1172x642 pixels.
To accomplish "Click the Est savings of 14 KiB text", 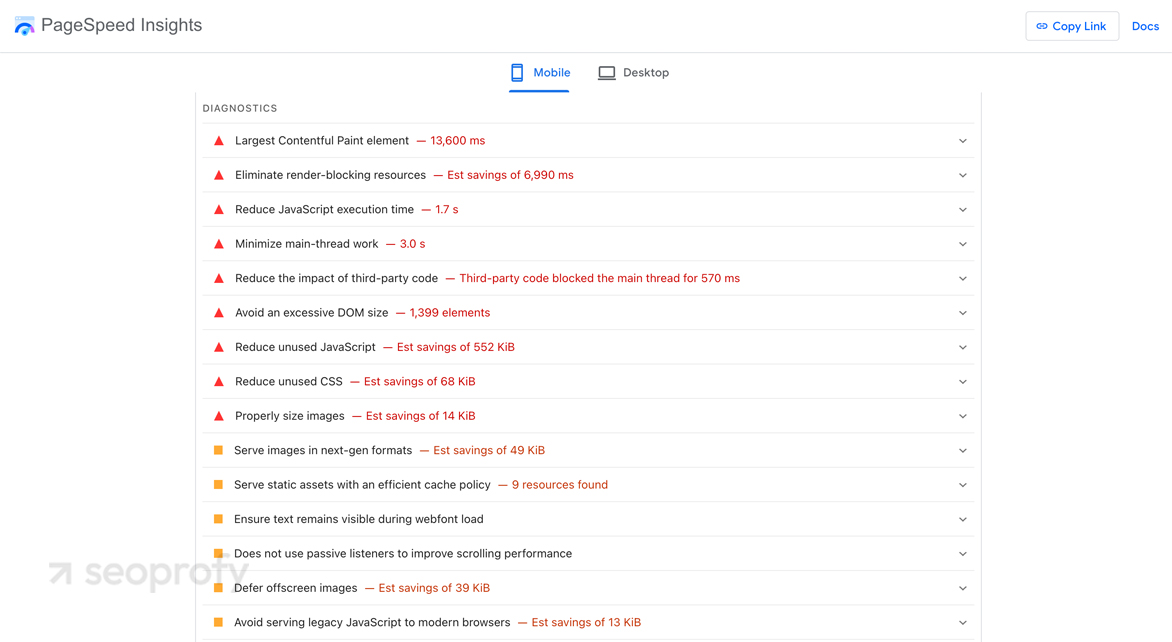I will click(x=421, y=416).
